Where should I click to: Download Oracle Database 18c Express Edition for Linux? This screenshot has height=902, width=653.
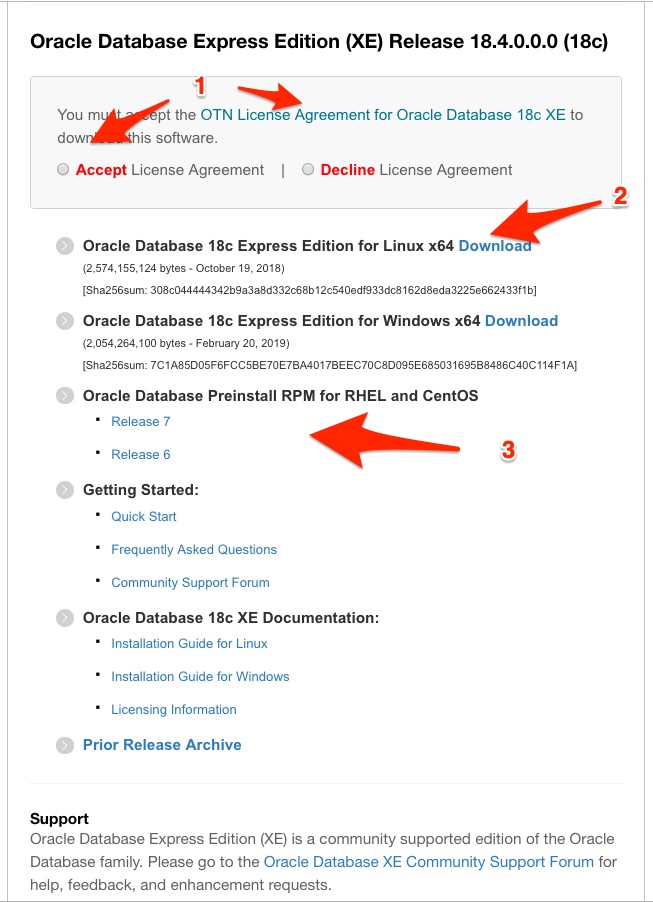pyautogui.click(x=495, y=245)
